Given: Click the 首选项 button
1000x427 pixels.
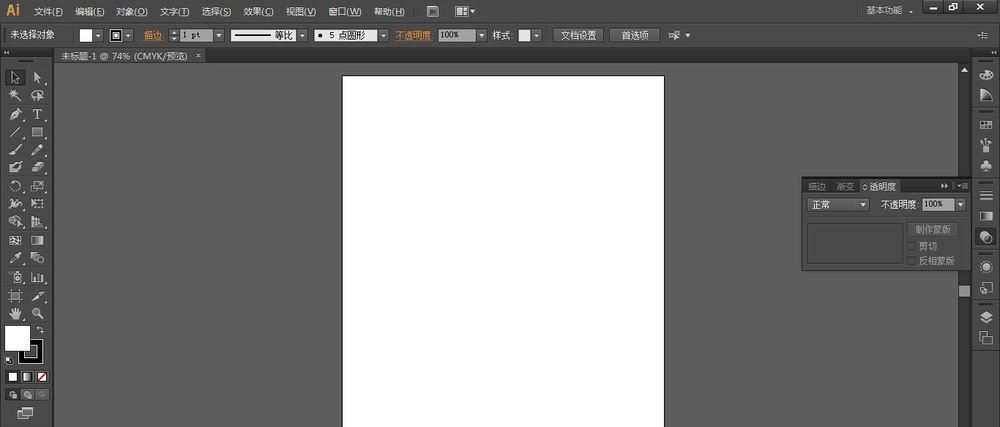Looking at the screenshot, I should pyautogui.click(x=634, y=35).
